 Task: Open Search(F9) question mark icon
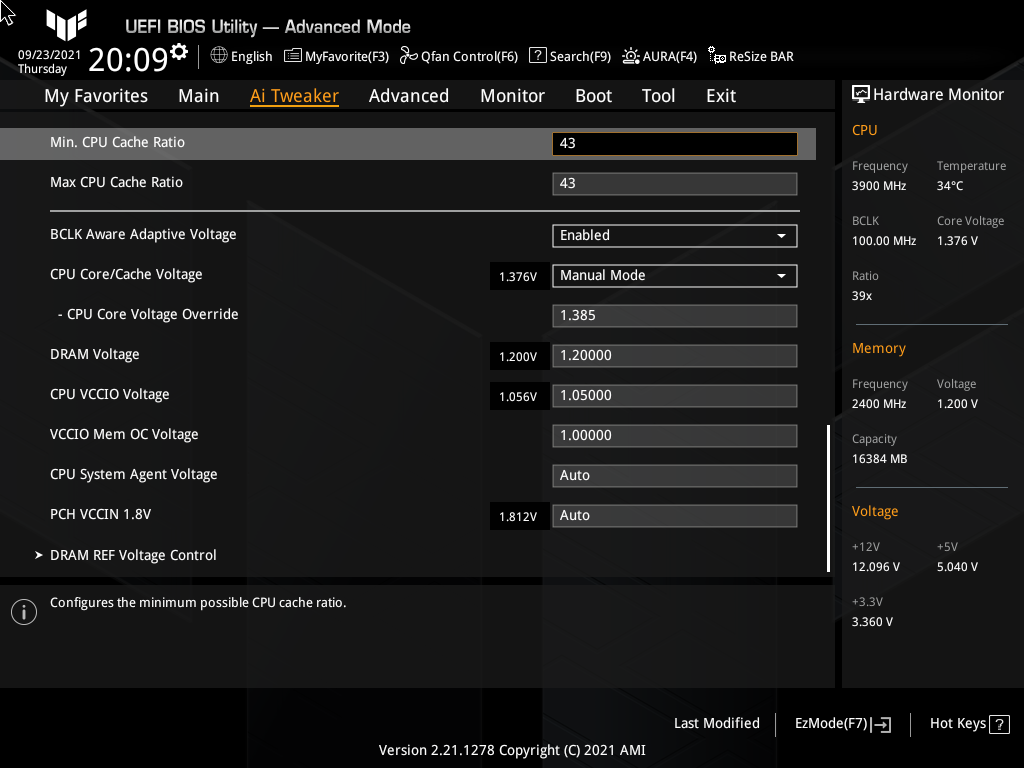[x=537, y=56]
